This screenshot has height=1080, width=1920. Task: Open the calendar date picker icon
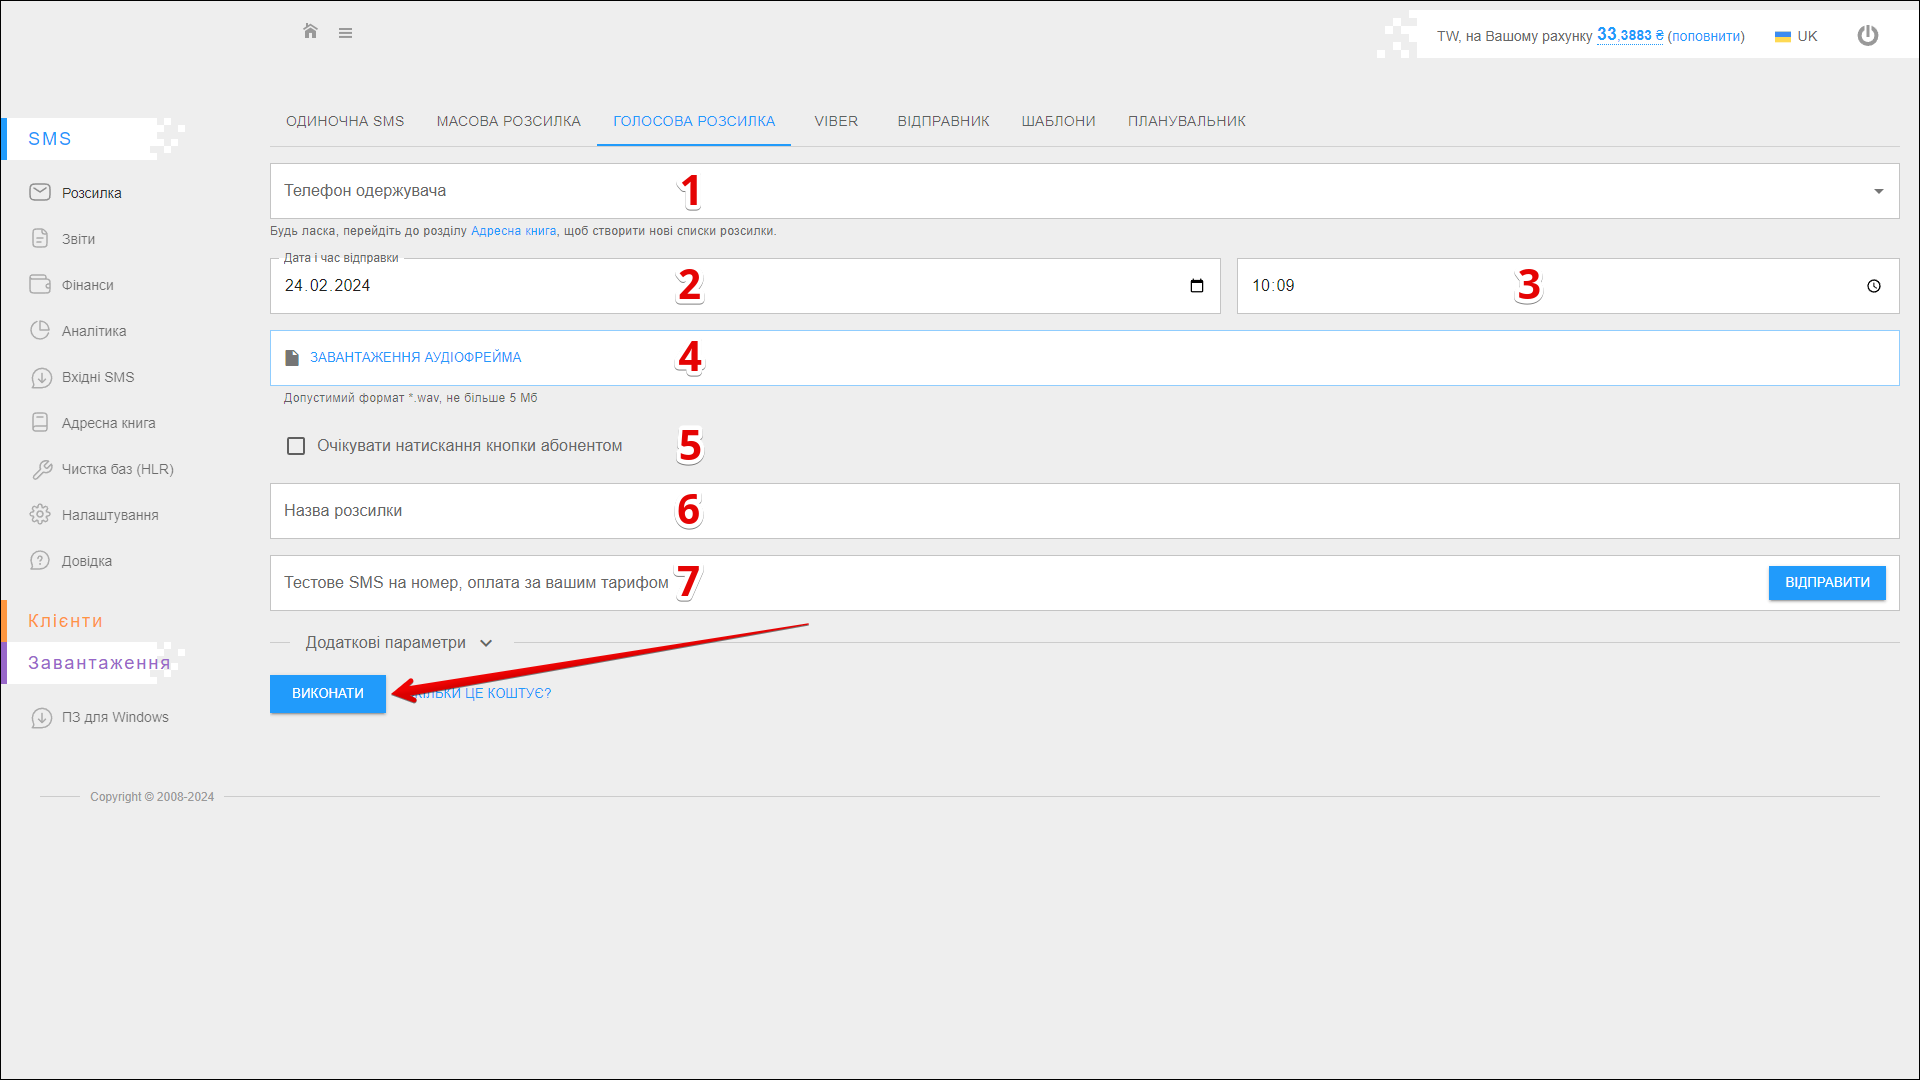click(1196, 286)
